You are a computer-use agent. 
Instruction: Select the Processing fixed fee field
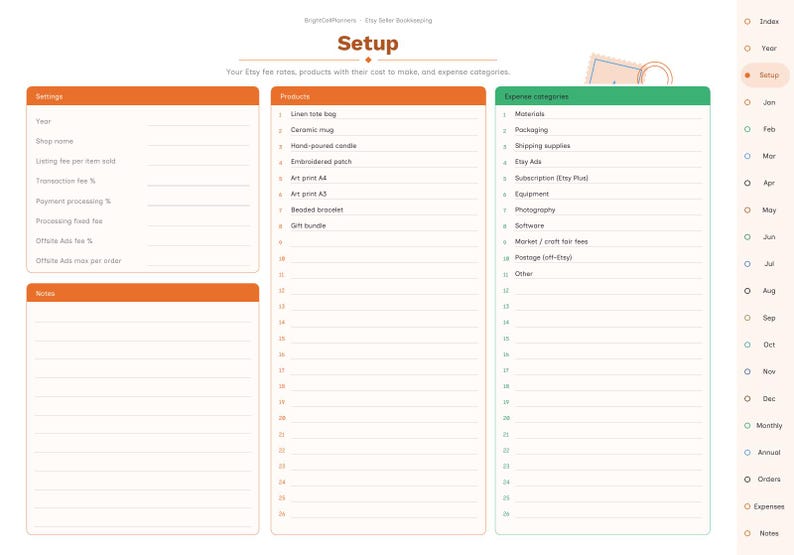[198, 220]
